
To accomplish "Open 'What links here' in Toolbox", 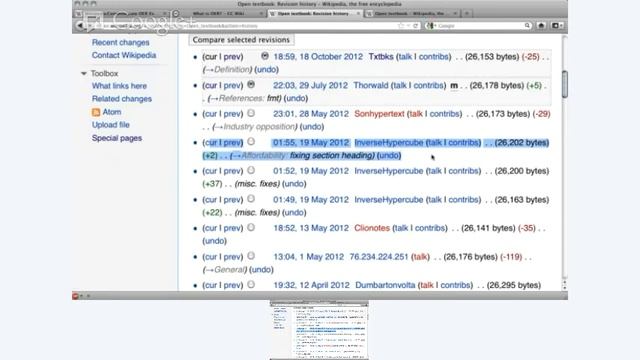I will (x=119, y=86).
